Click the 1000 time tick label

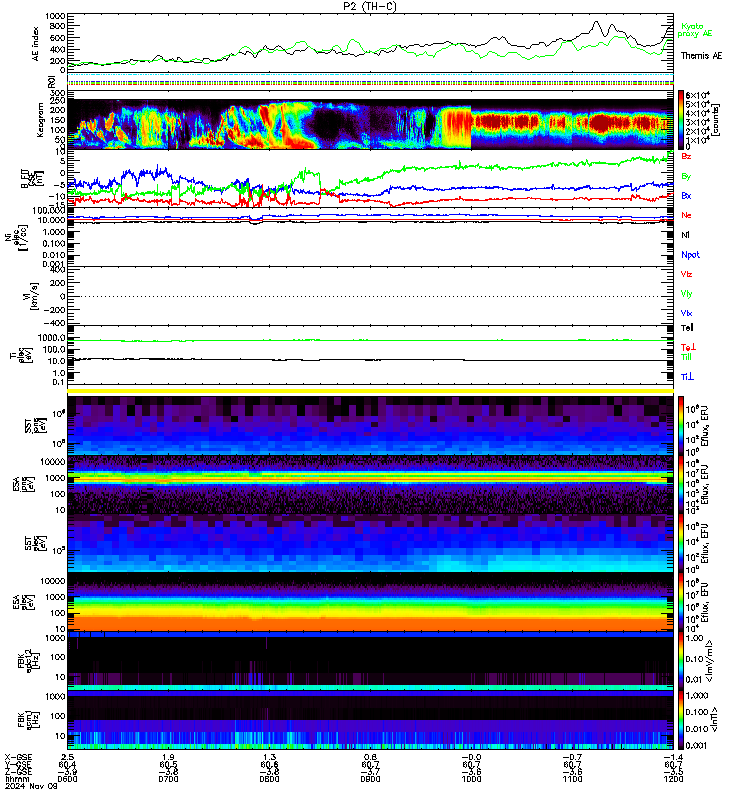point(471,779)
